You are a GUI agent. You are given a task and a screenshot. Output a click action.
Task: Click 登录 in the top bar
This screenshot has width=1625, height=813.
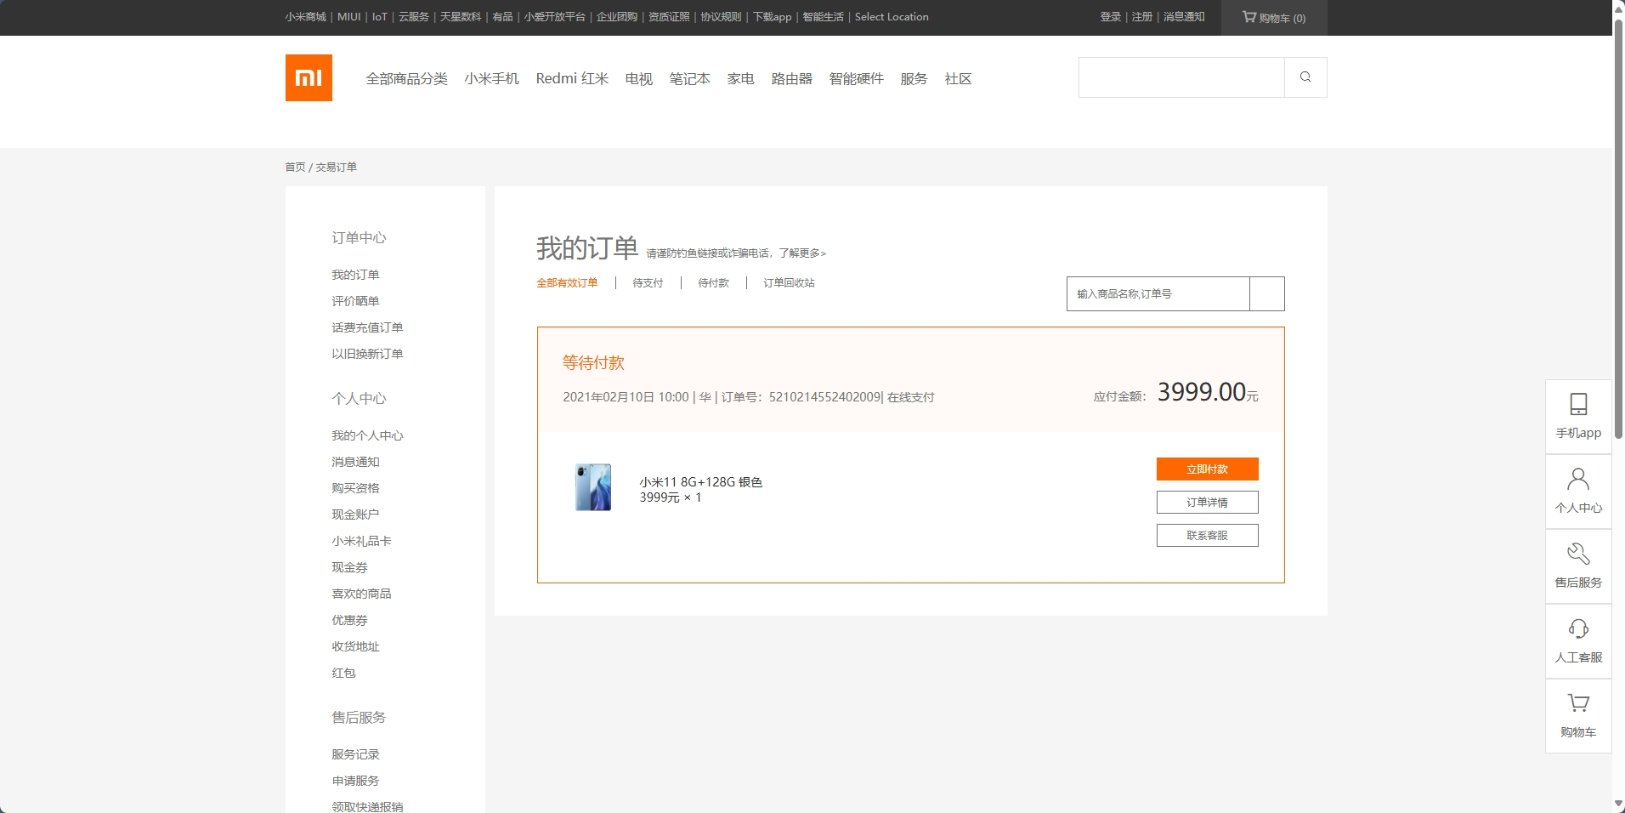(1110, 17)
